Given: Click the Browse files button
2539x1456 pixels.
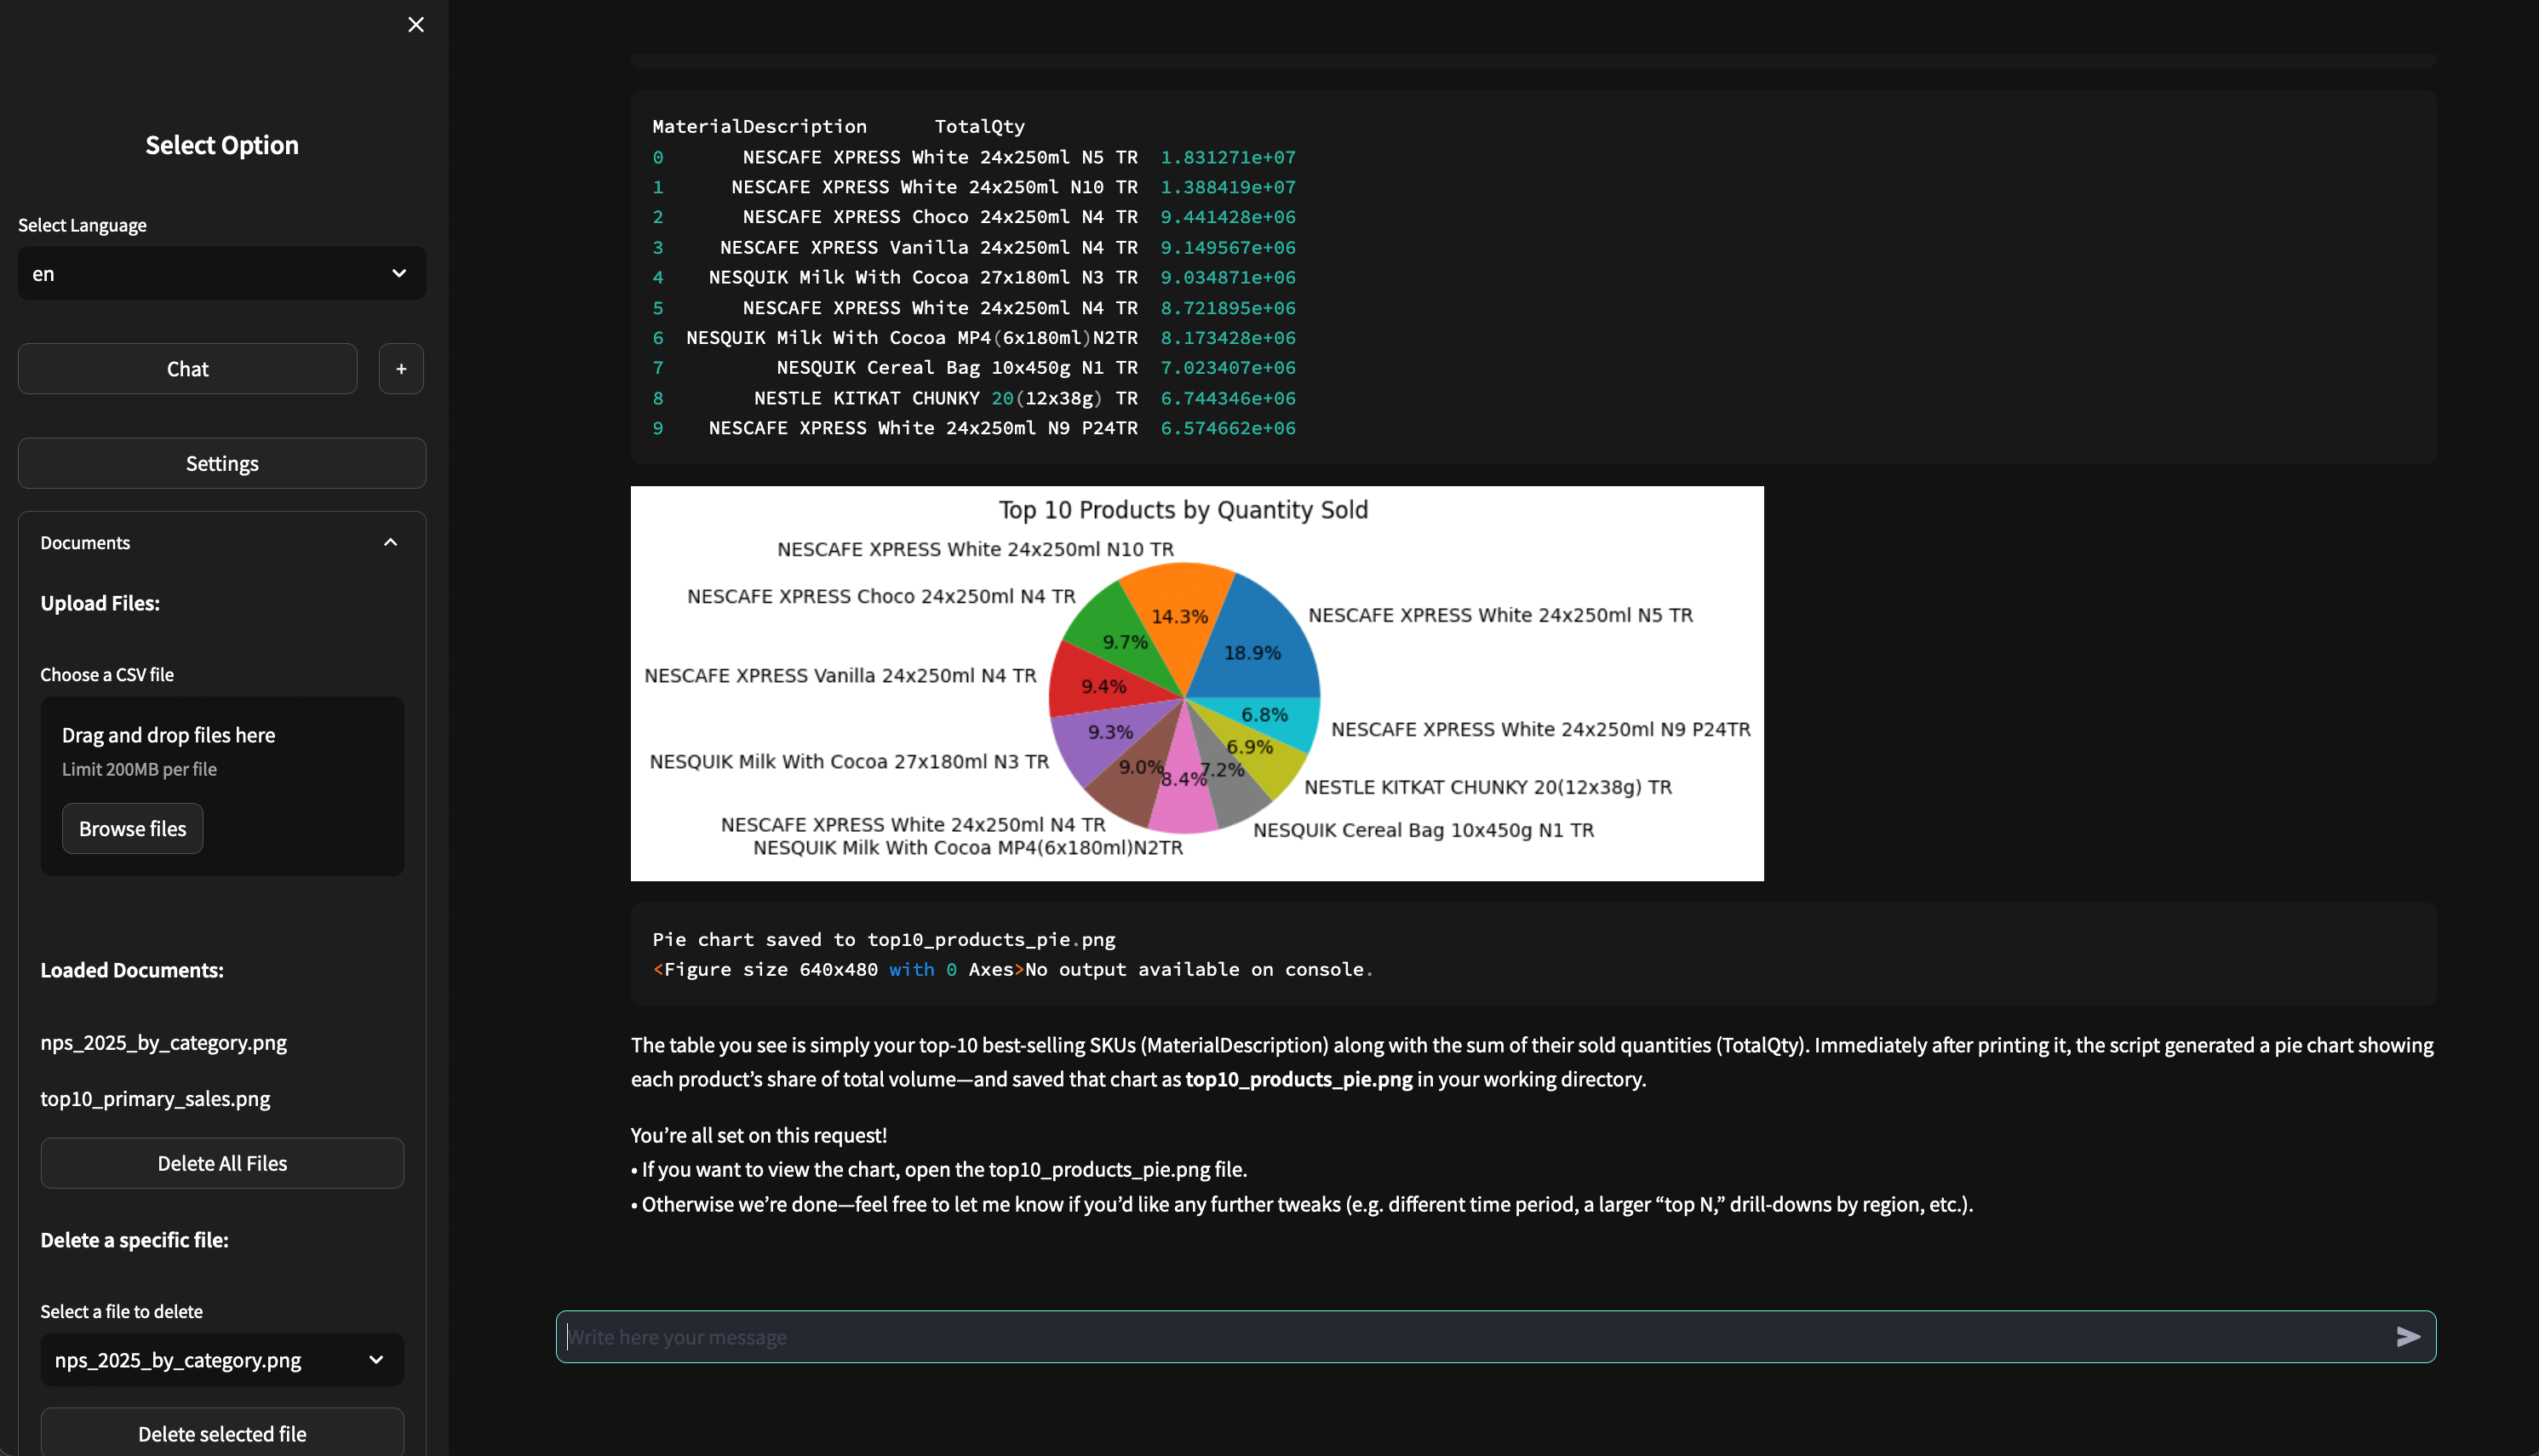Looking at the screenshot, I should [x=133, y=828].
